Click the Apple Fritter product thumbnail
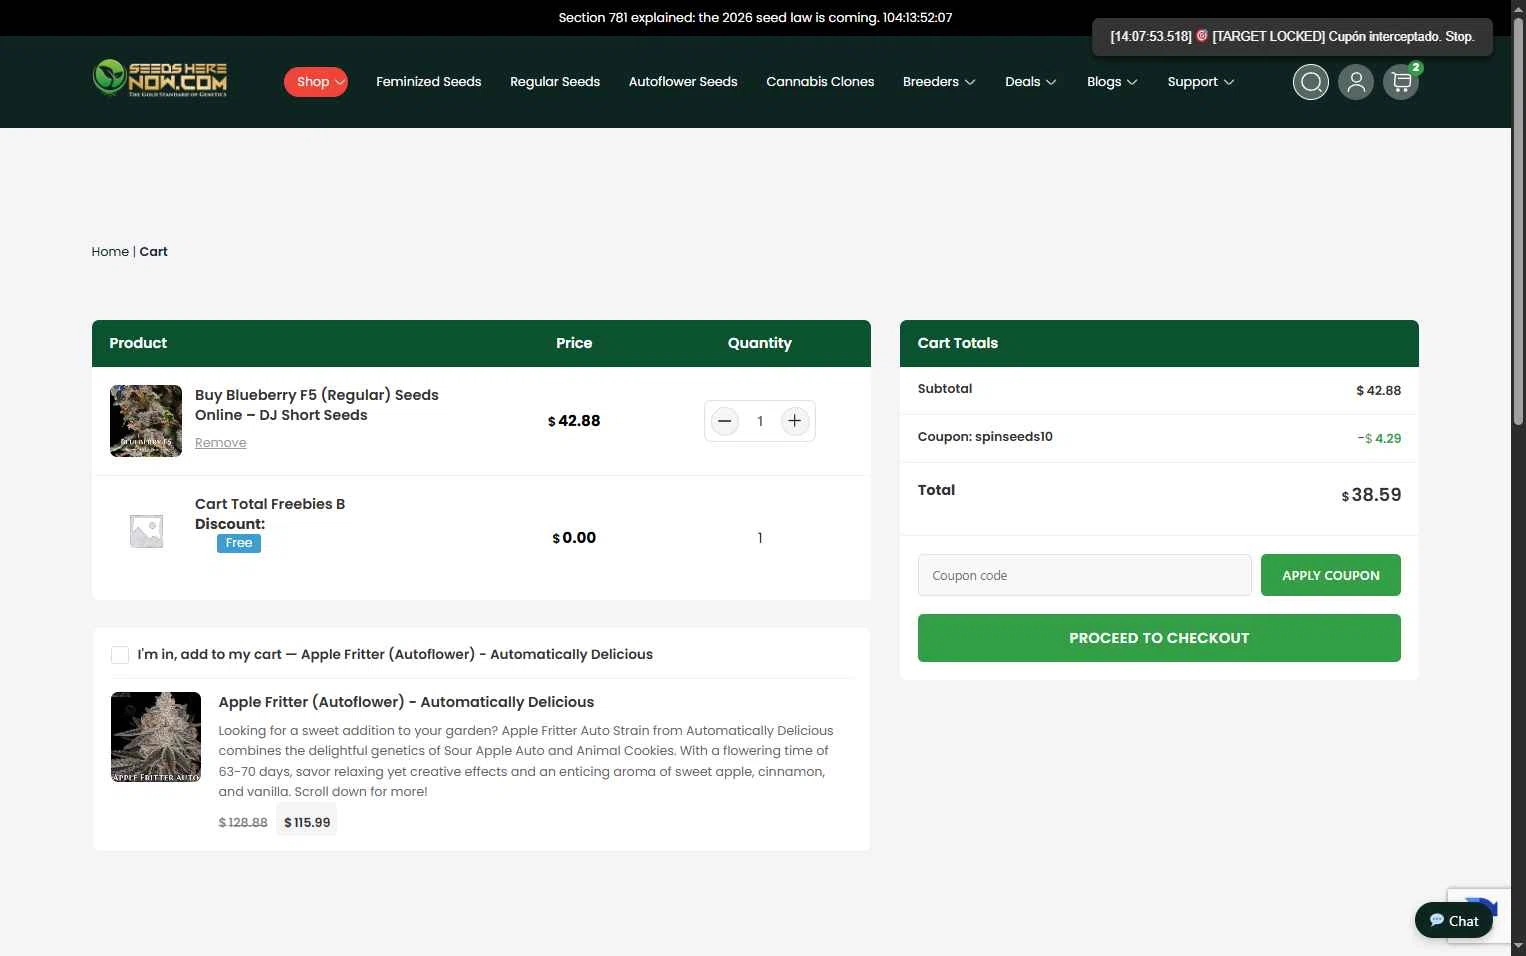This screenshot has width=1526, height=956. click(x=156, y=737)
